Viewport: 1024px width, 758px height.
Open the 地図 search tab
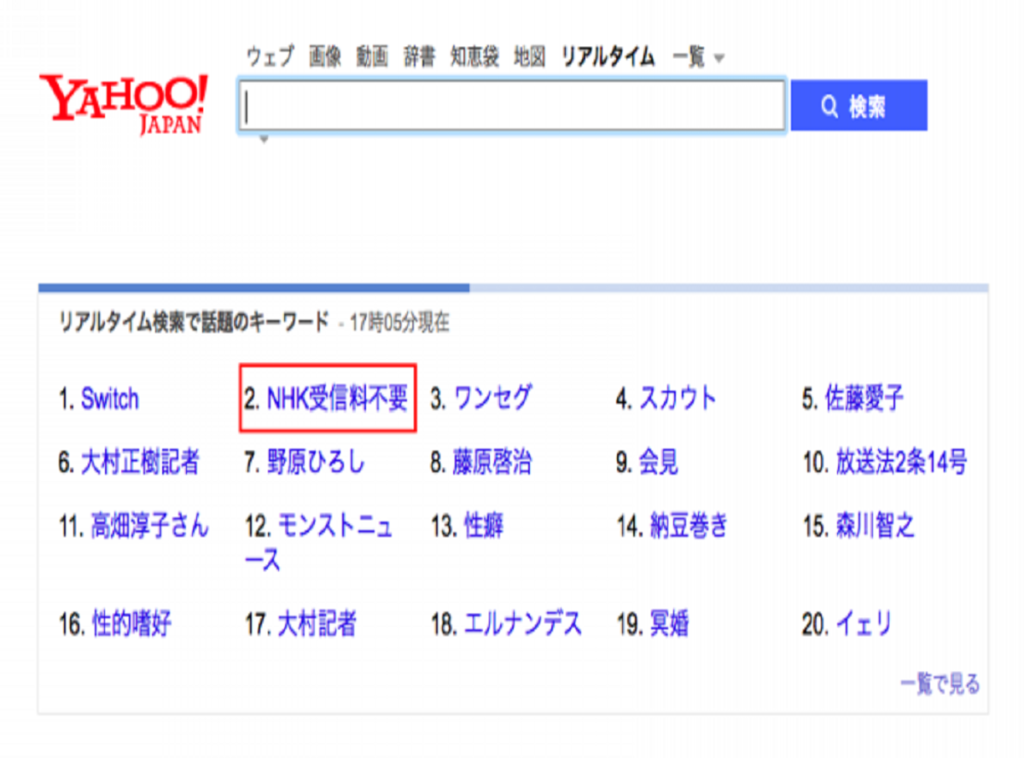pos(529,57)
